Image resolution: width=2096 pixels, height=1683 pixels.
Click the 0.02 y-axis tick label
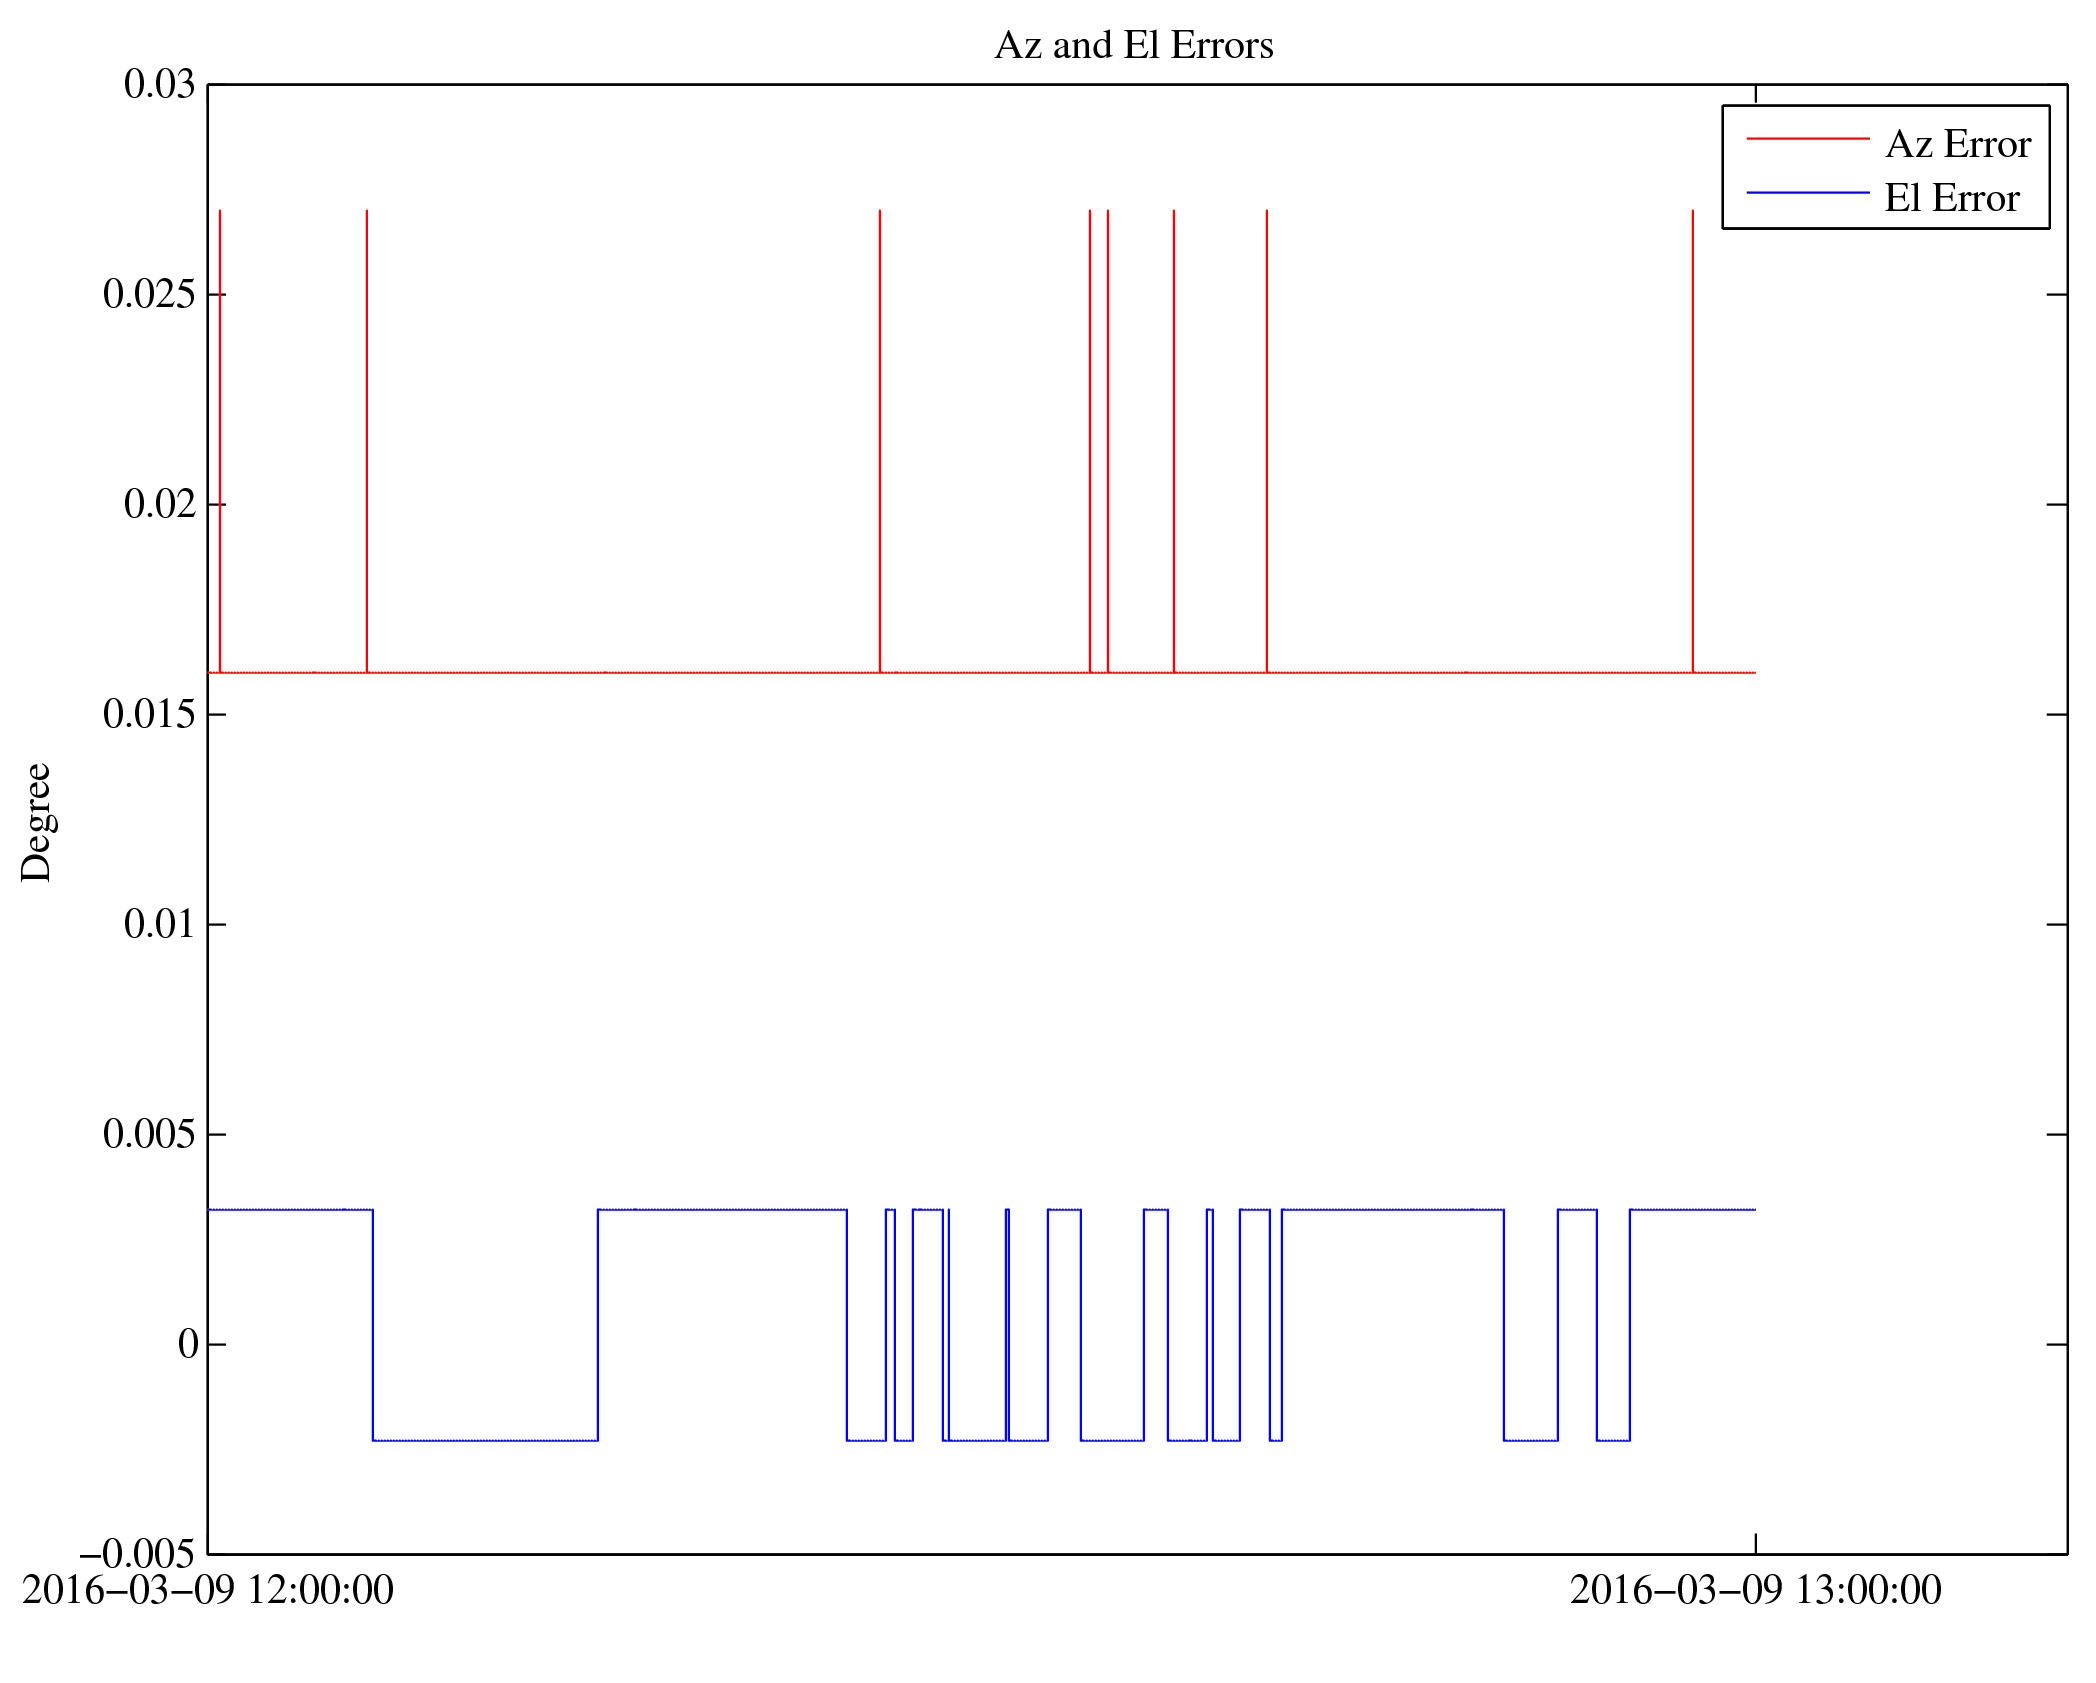pyautogui.click(x=159, y=504)
